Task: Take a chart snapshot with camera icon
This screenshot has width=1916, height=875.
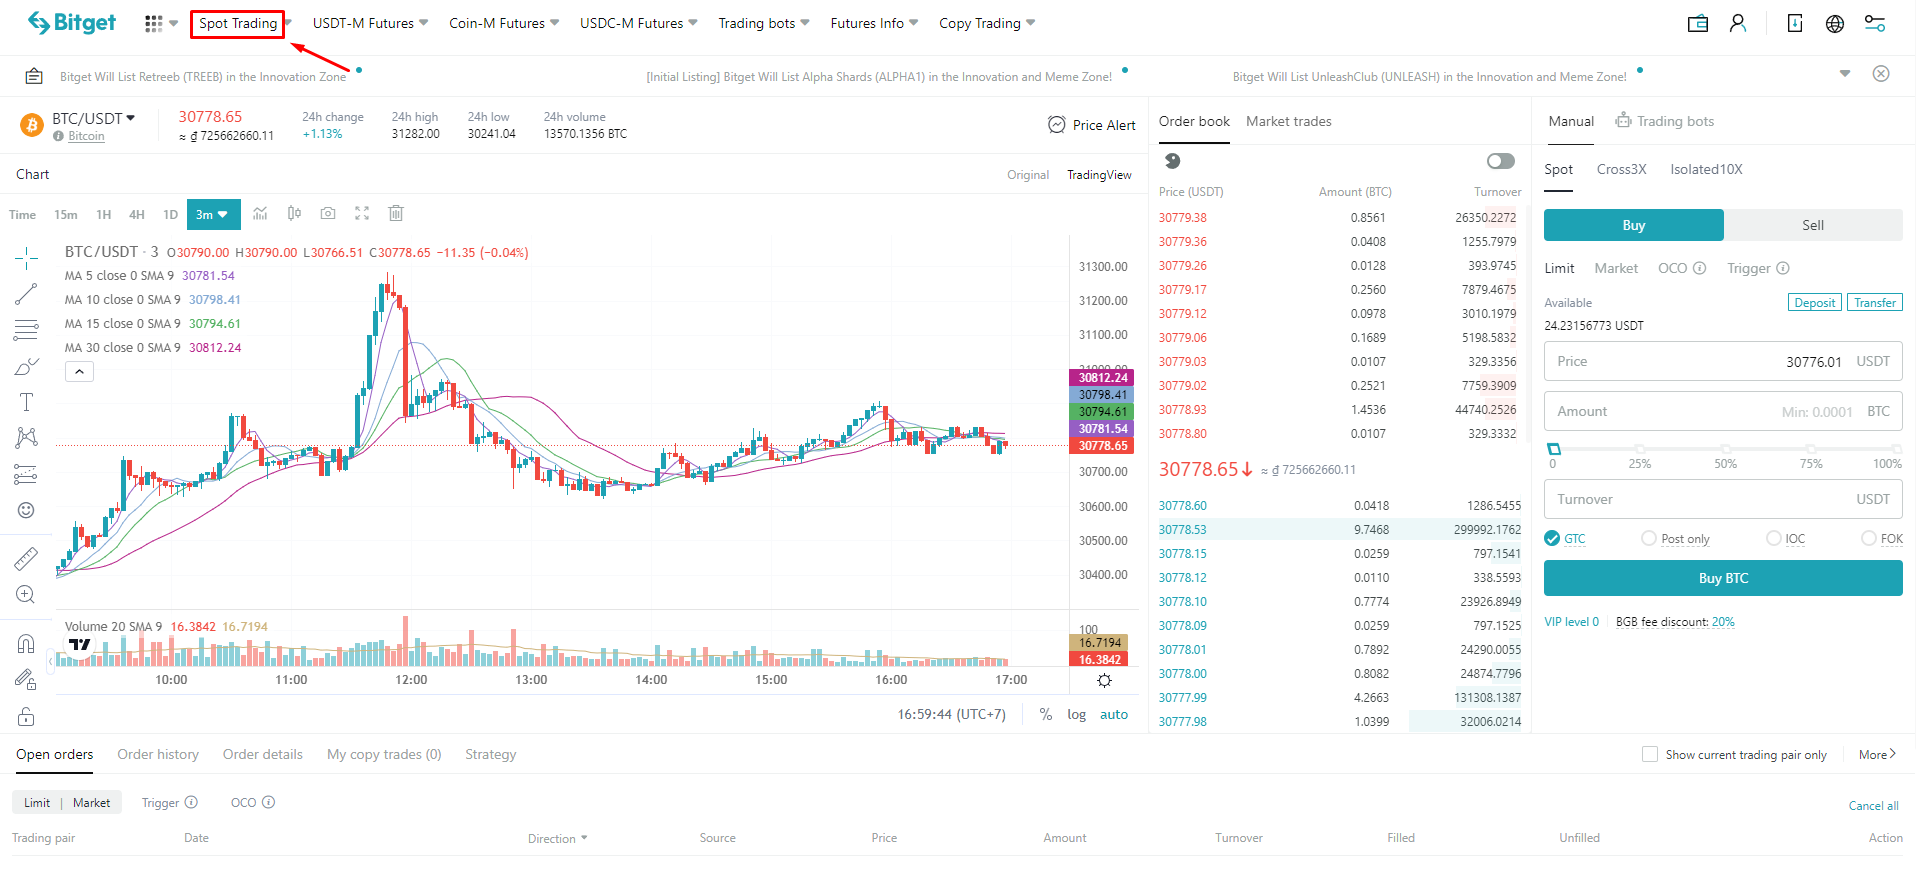Action: click(x=328, y=213)
